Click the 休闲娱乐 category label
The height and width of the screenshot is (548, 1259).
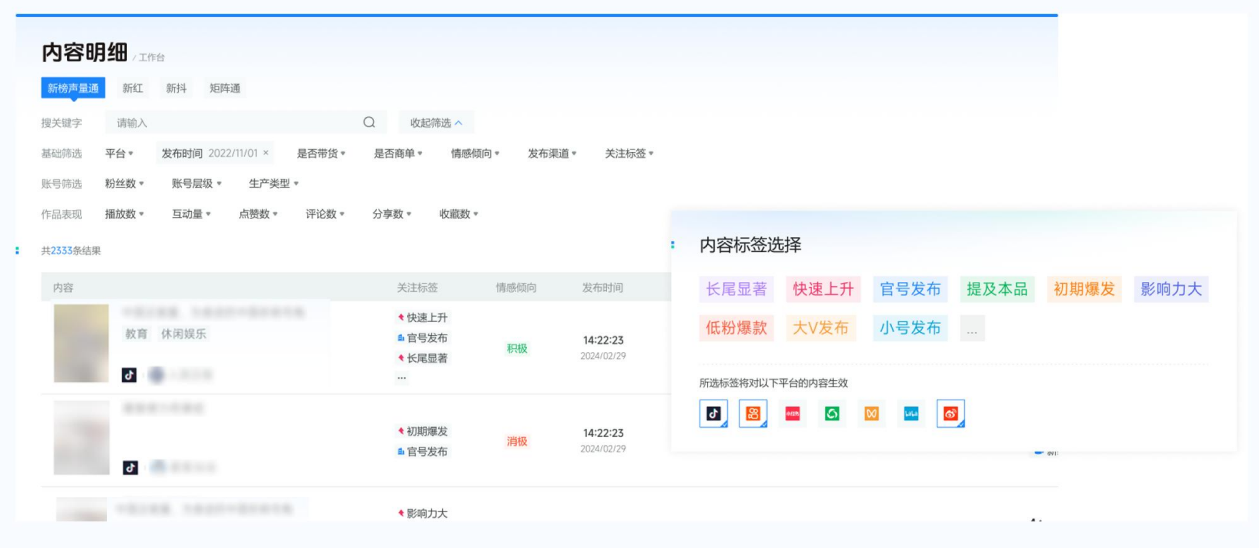point(184,334)
